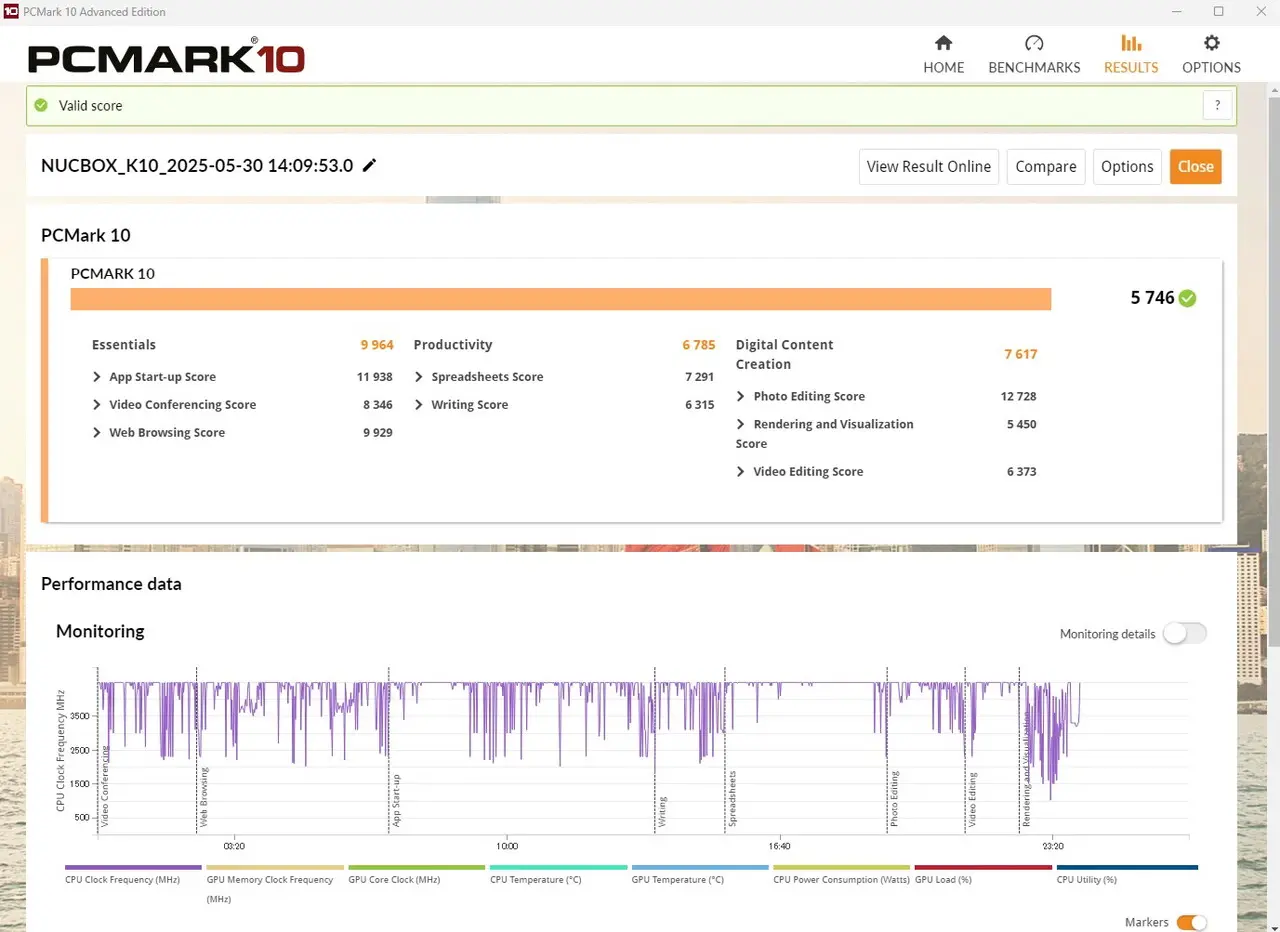Select the GPU Load legend color bar

(982, 868)
